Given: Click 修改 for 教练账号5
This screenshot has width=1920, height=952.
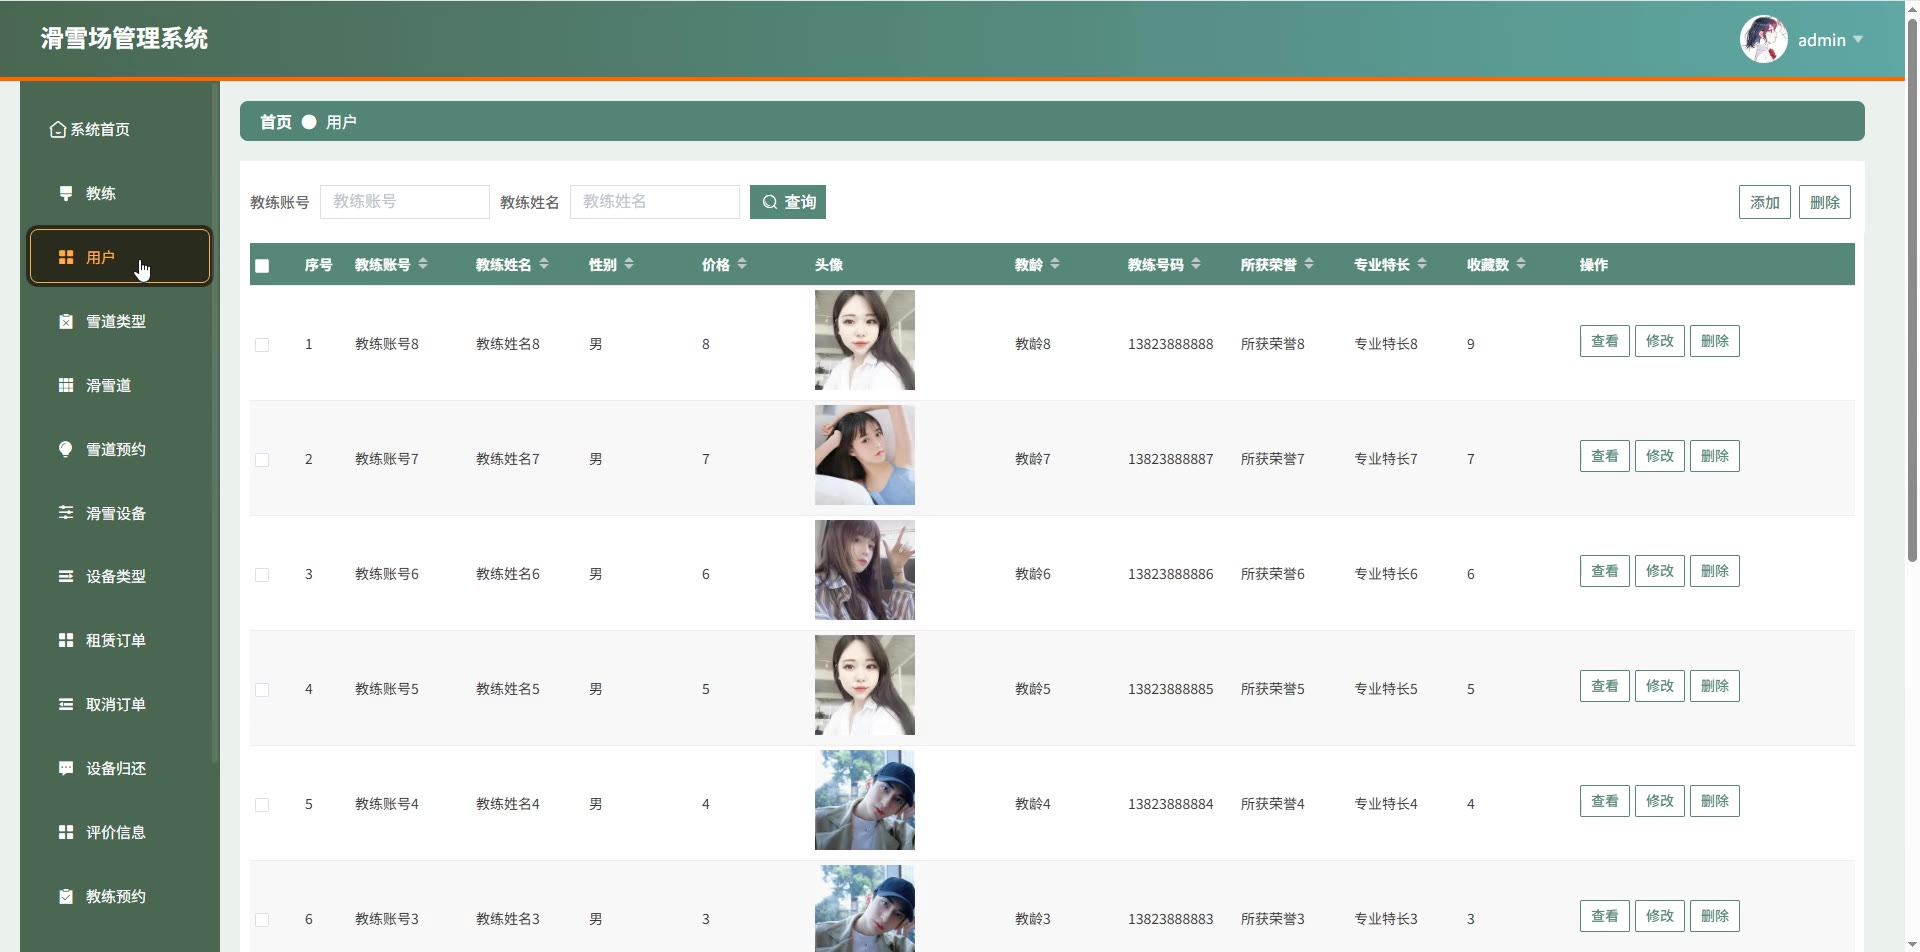Looking at the screenshot, I should coord(1660,686).
